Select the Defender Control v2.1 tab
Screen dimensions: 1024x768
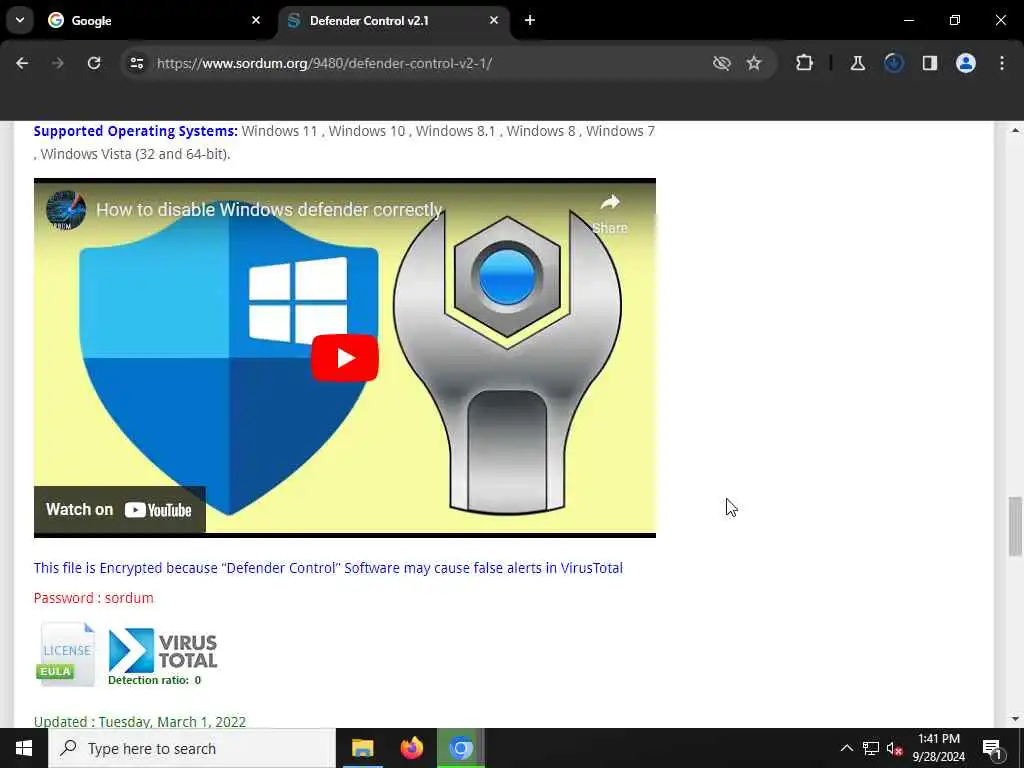[394, 20]
